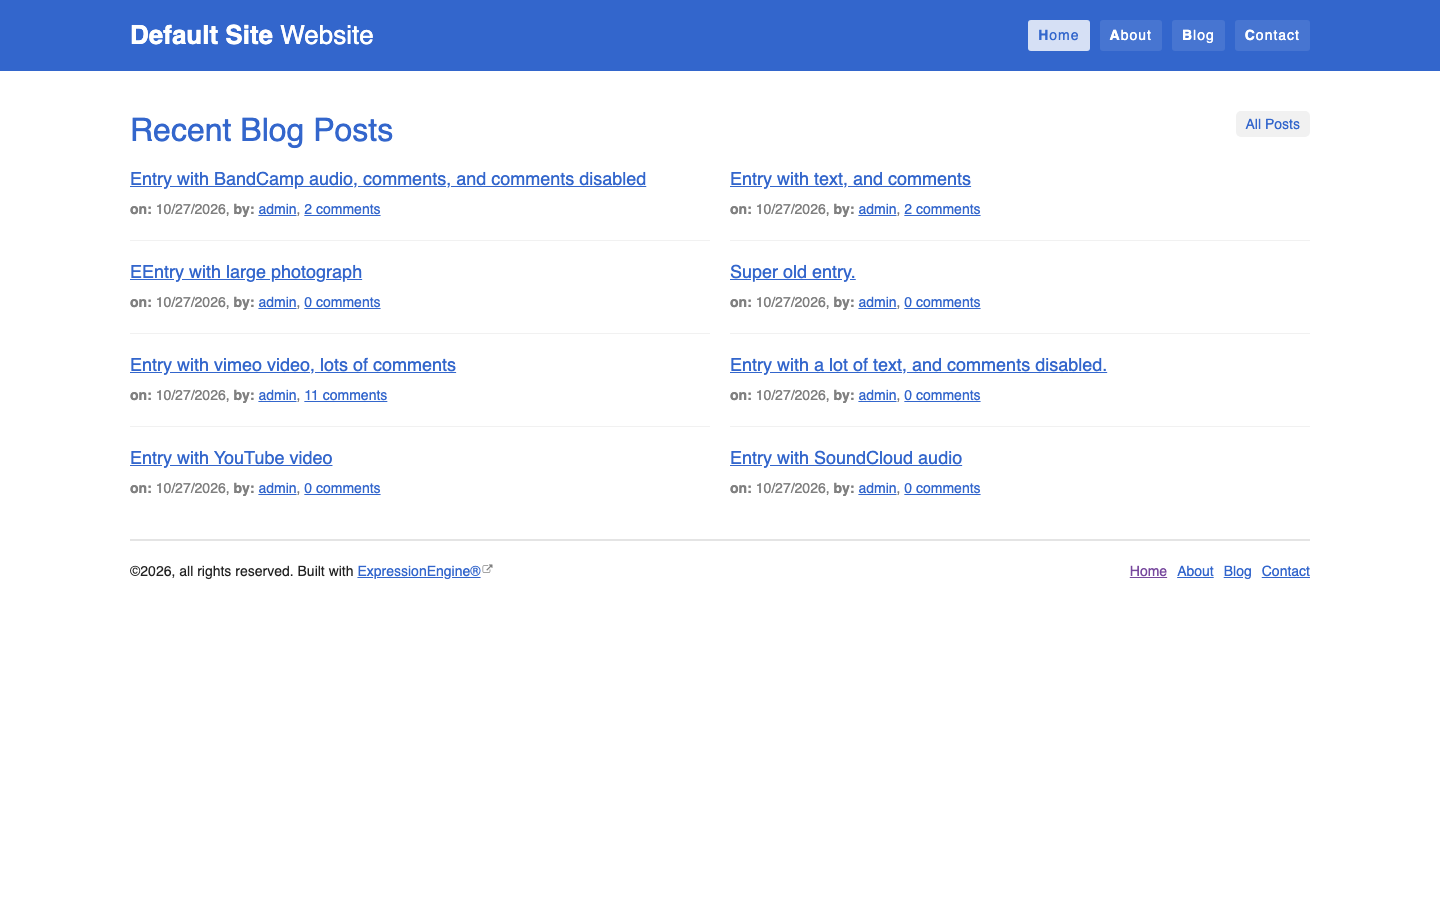View the 11 comments link
Viewport: 1440px width, 900px height.
pyautogui.click(x=345, y=395)
